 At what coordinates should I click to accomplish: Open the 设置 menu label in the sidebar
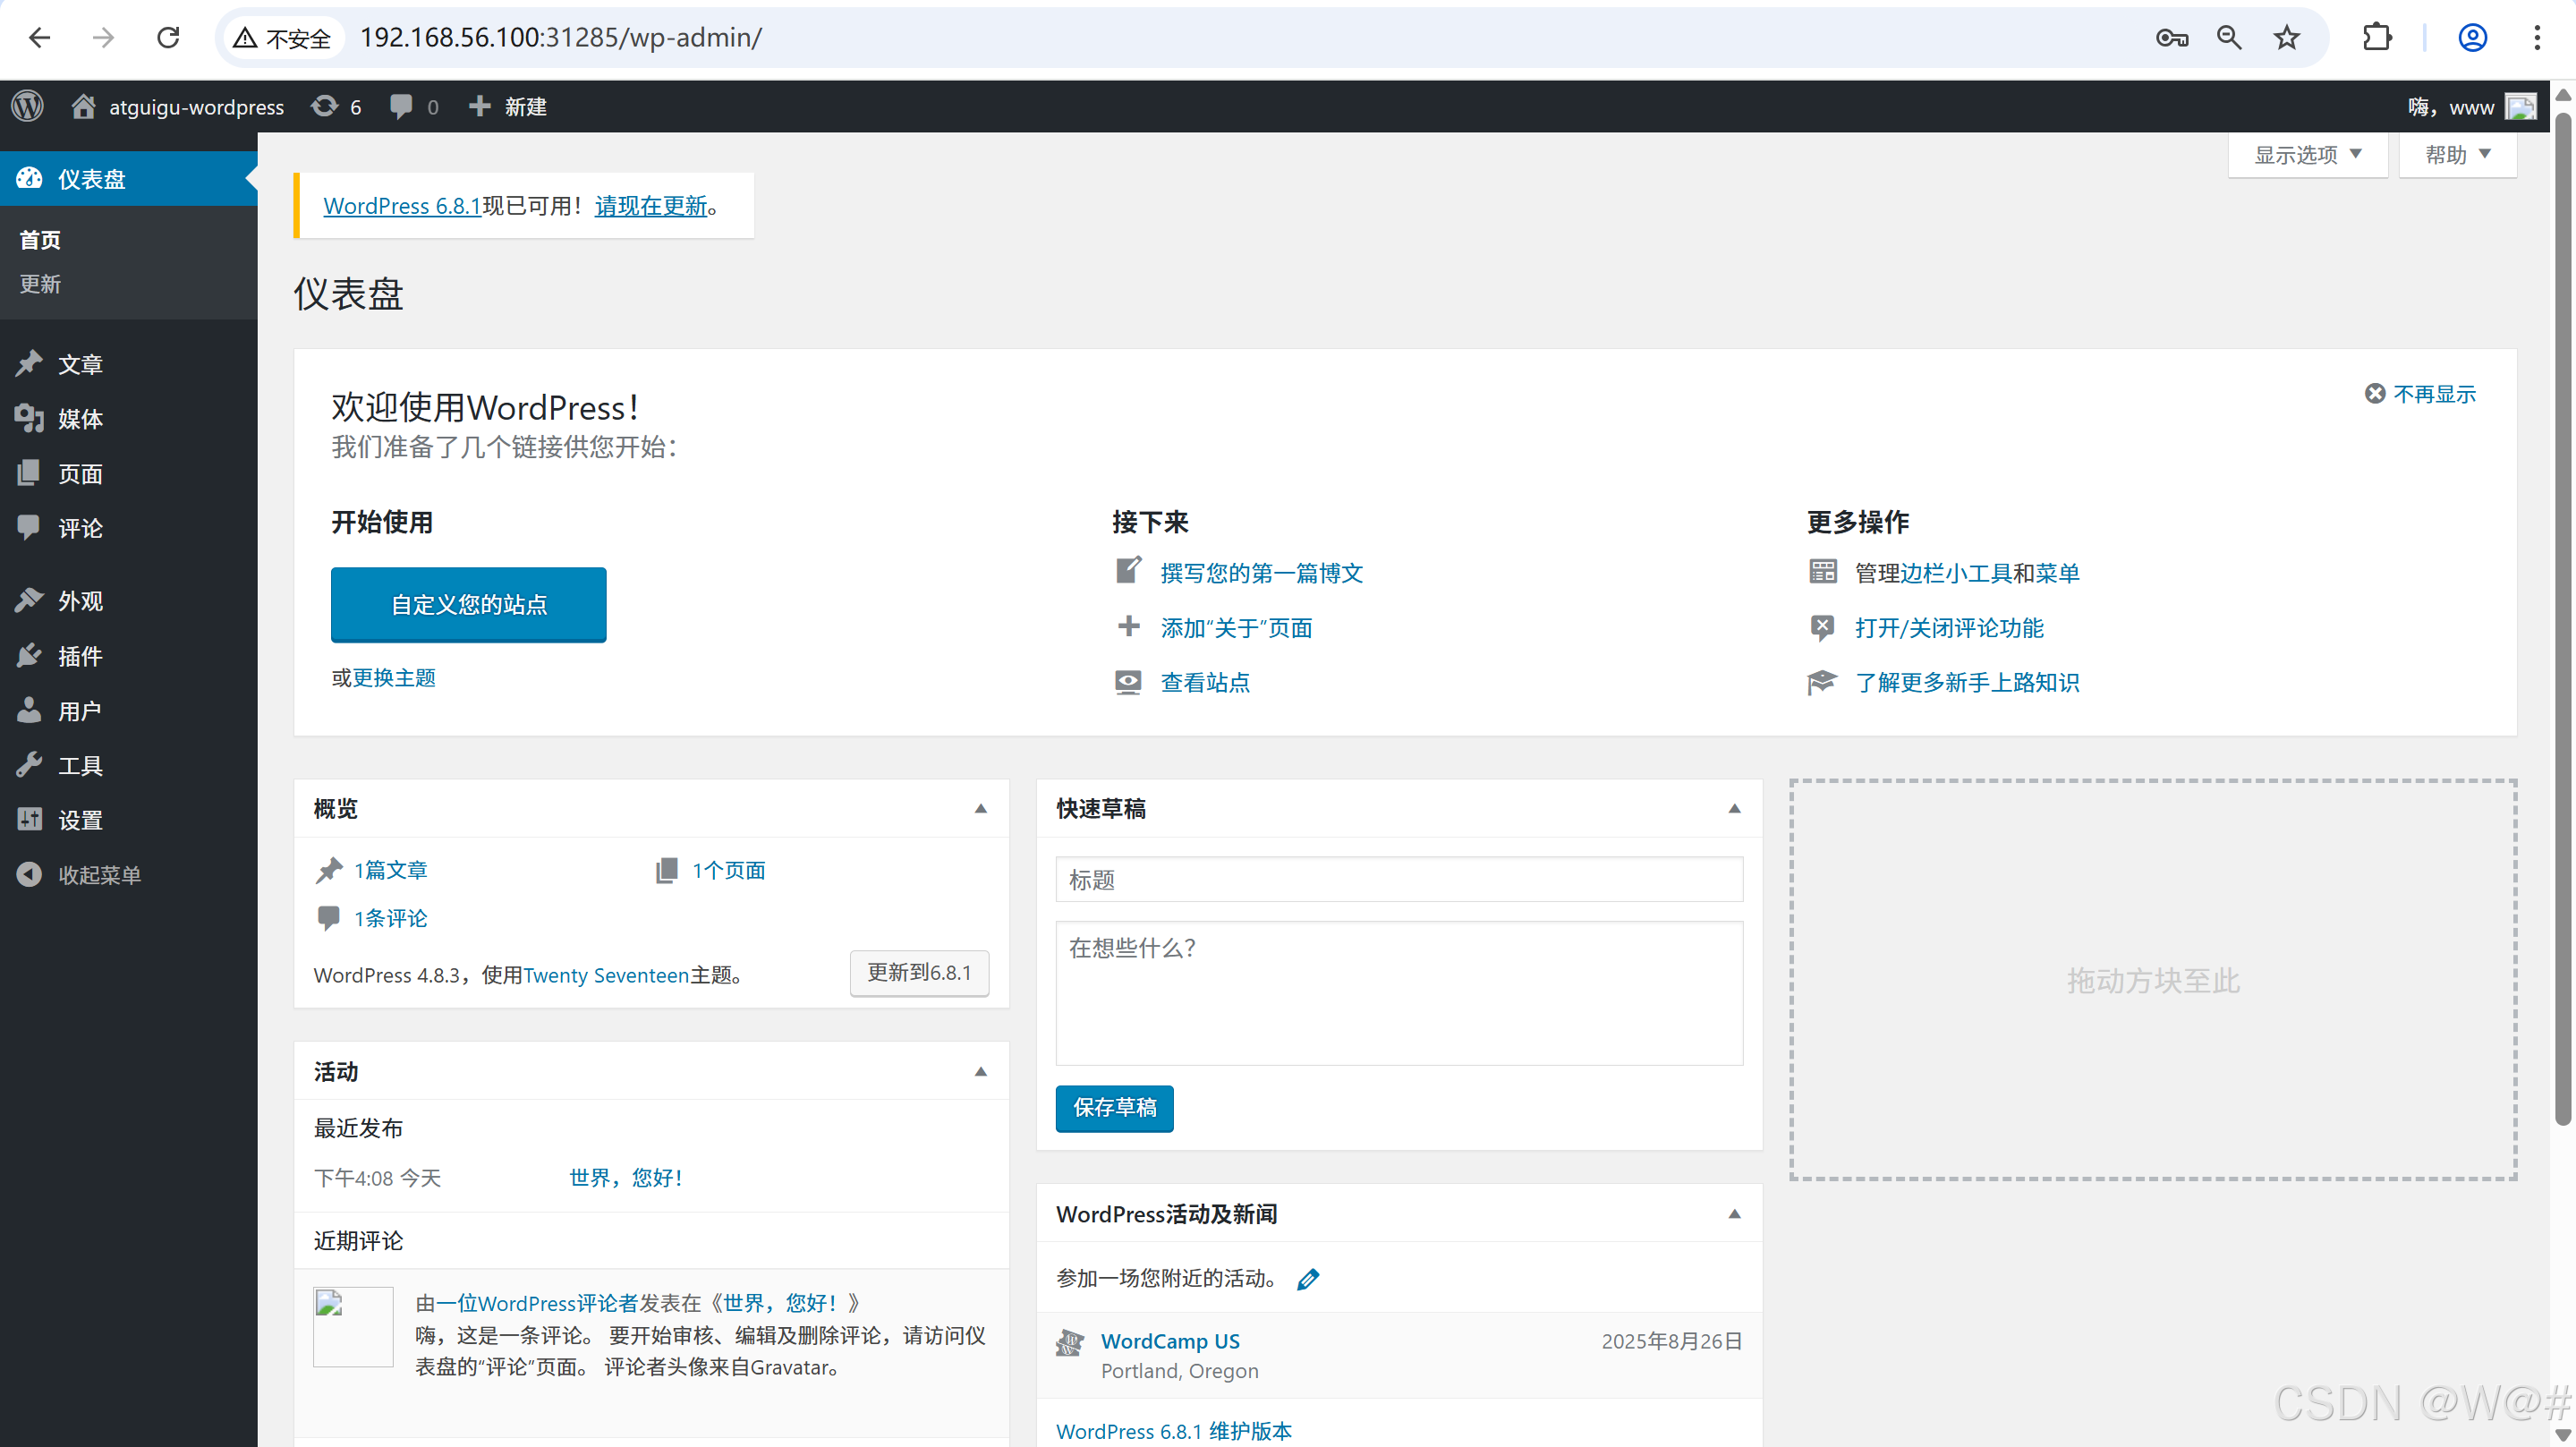pos(80,820)
